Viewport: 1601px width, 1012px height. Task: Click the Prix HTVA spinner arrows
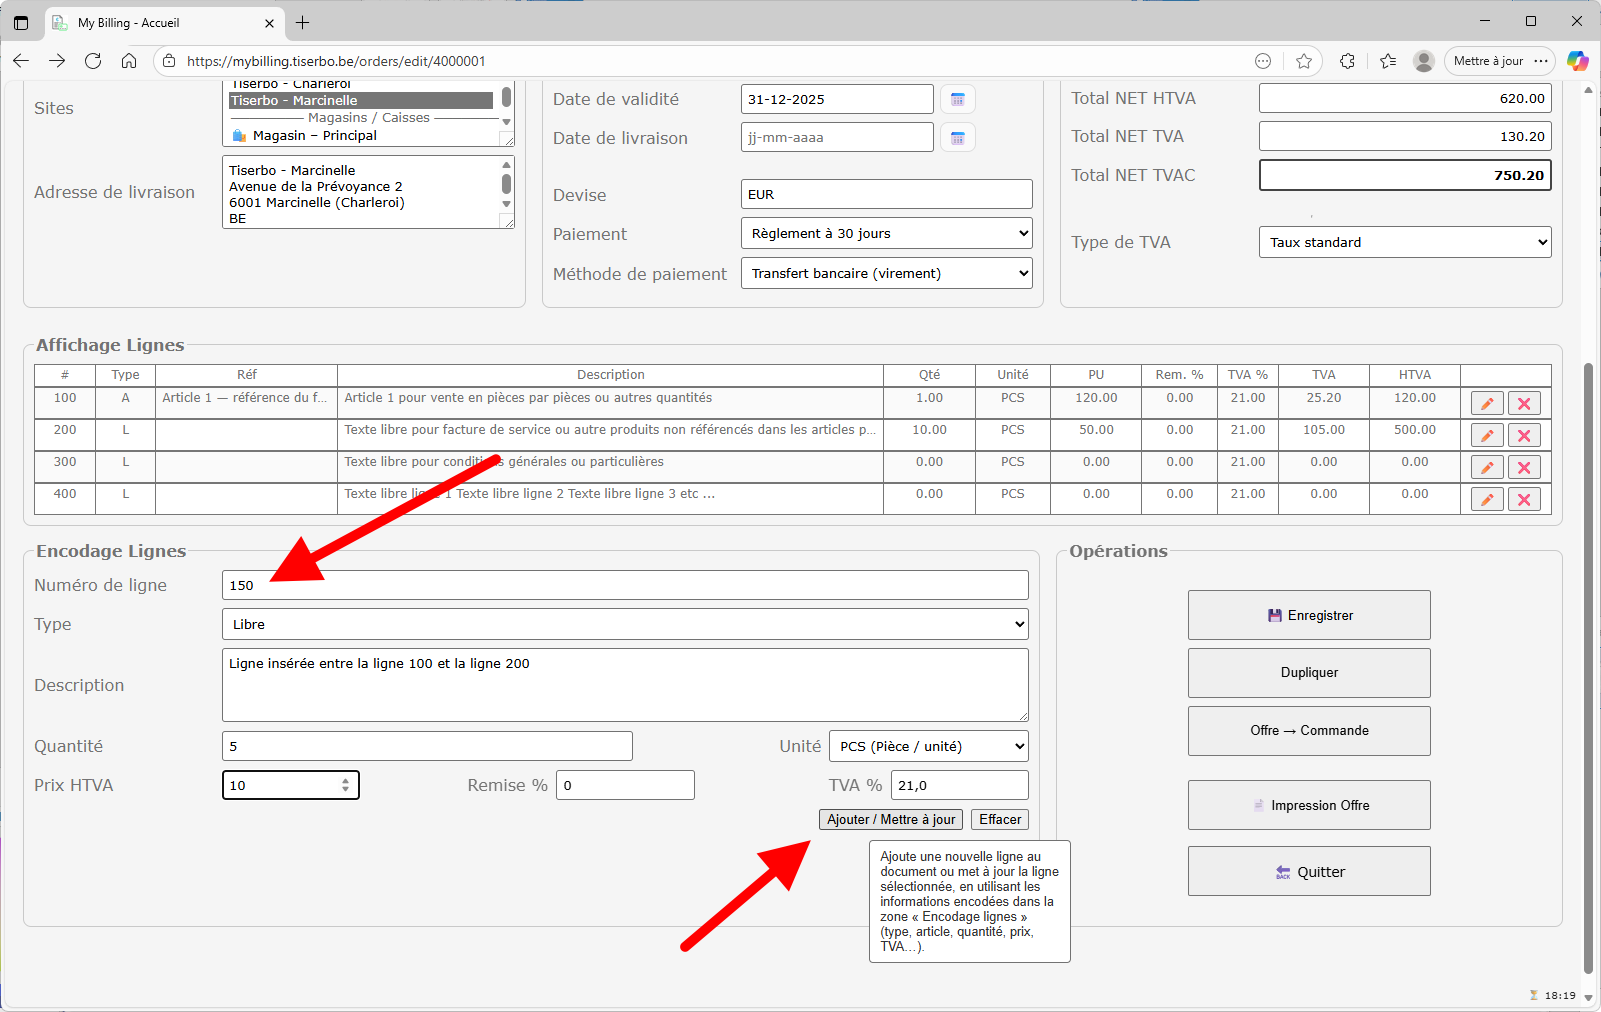pyautogui.click(x=345, y=785)
